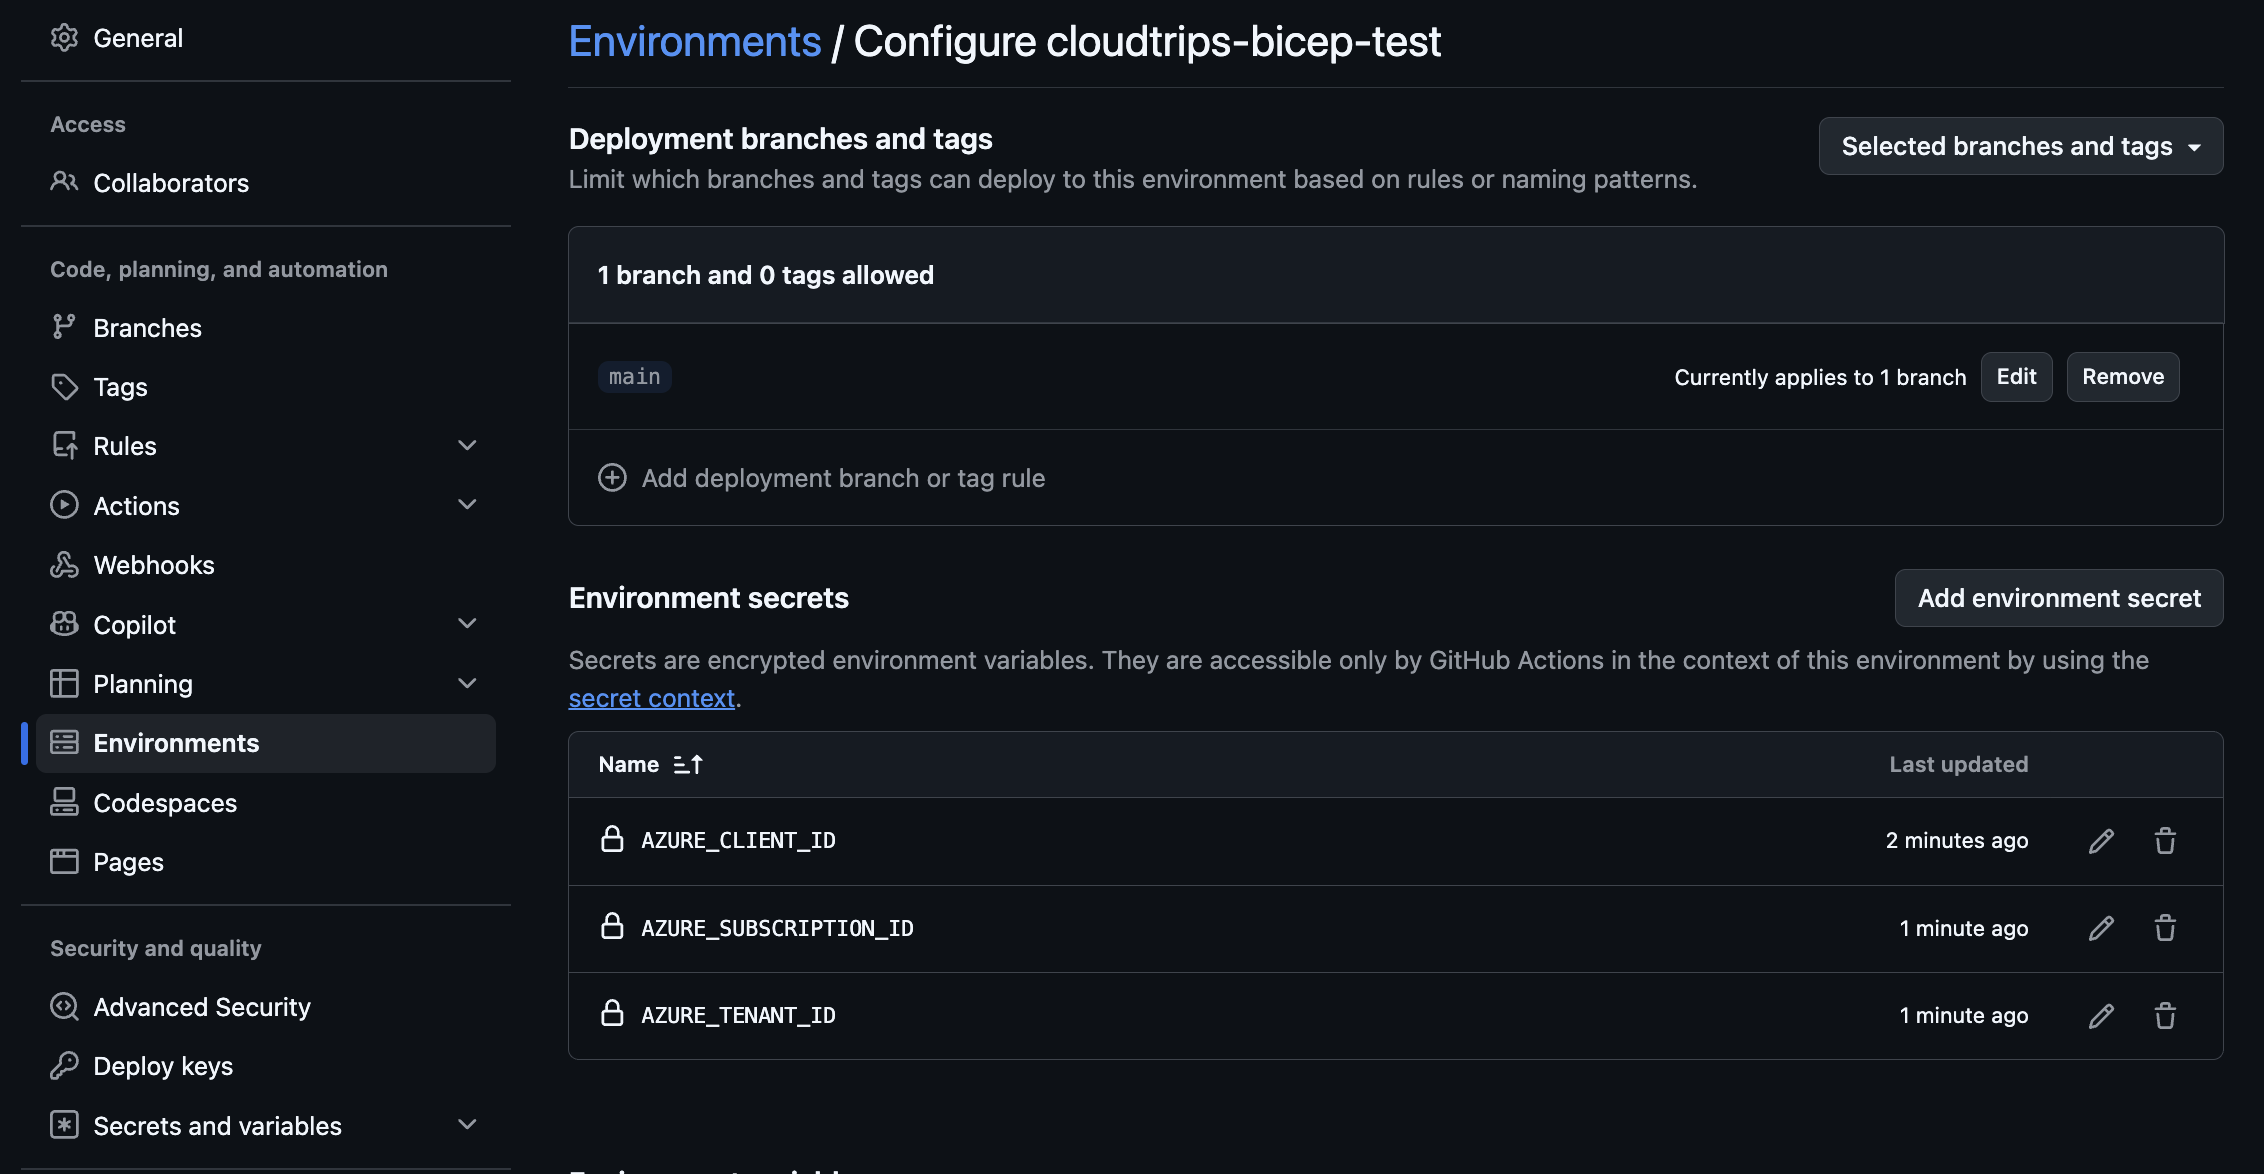Image resolution: width=2264 pixels, height=1174 pixels.
Task: Open Pages settings in sidebar
Action: point(266,862)
